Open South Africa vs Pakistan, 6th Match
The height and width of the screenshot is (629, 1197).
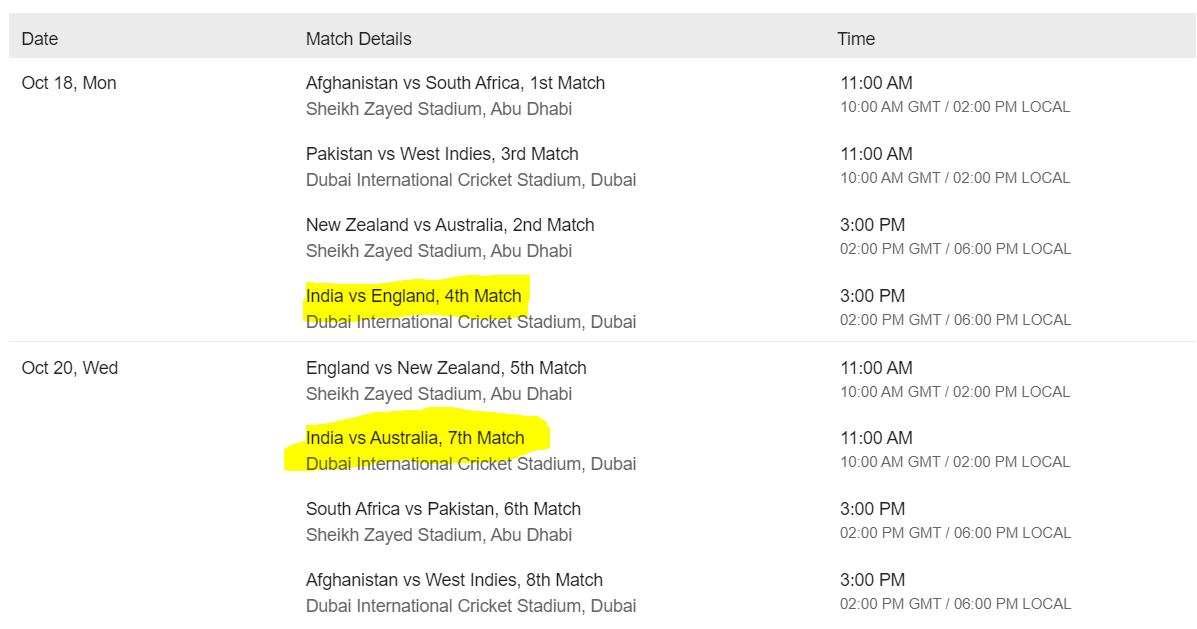(x=444, y=509)
